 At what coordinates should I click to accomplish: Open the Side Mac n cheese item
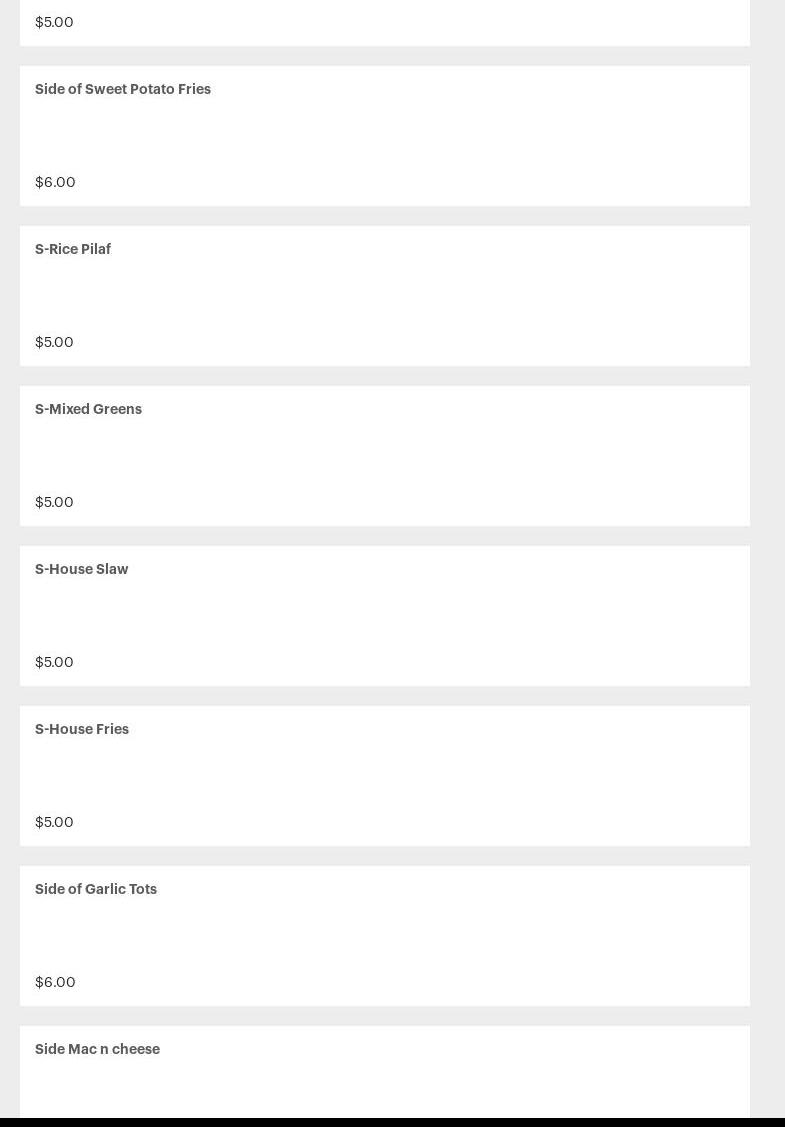(x=97, y=1049)
